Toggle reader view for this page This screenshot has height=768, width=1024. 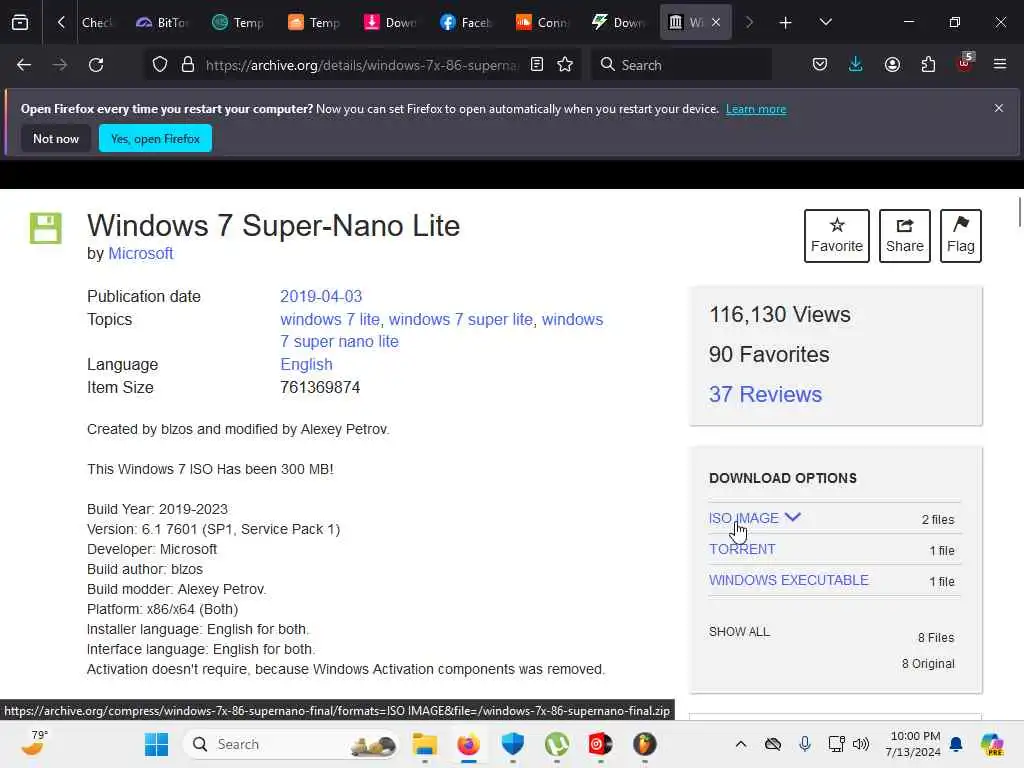[x=537, y=65]
